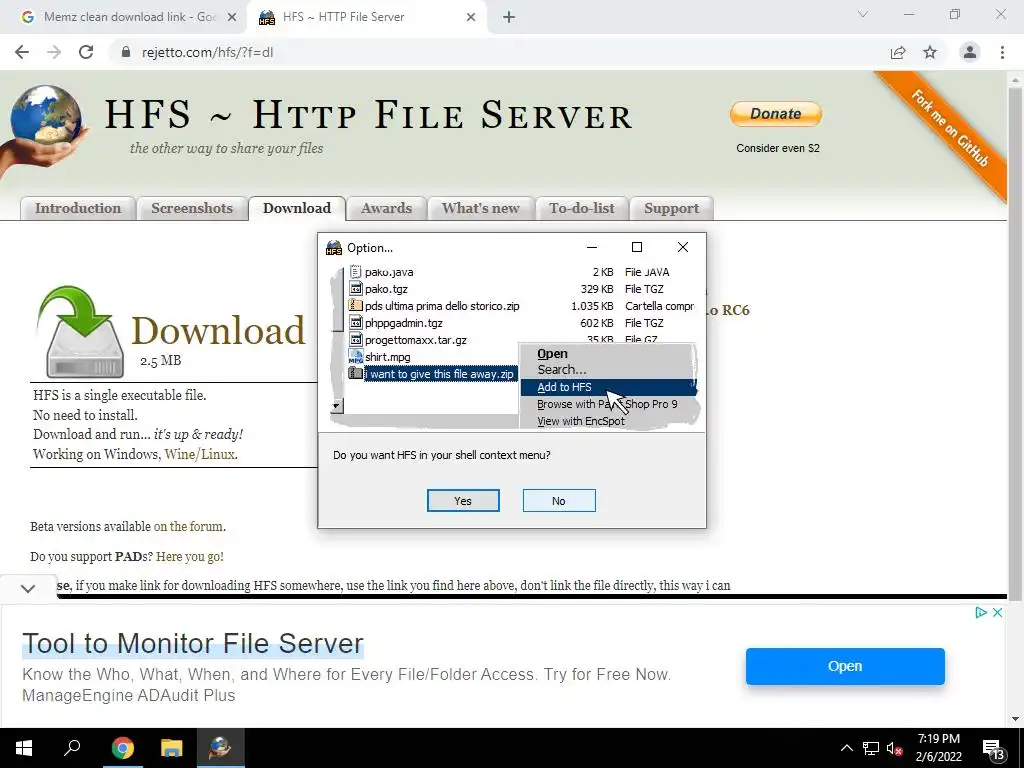Close the Memz clean download link tab
Viewport: 1024px width, 768px height.
(x=231, y=18)
